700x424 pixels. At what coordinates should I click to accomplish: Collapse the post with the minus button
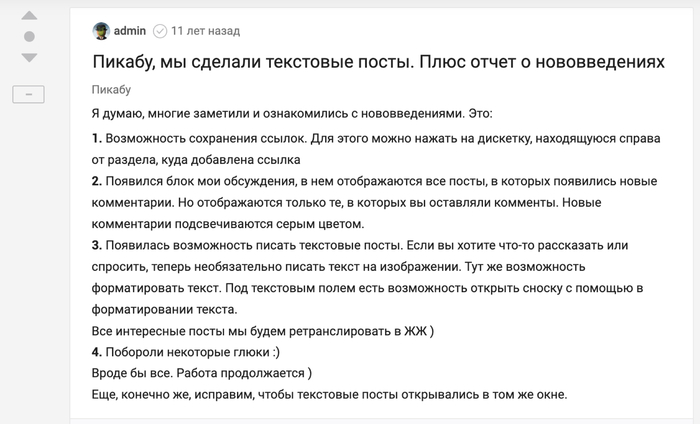[x=28, y=94]
